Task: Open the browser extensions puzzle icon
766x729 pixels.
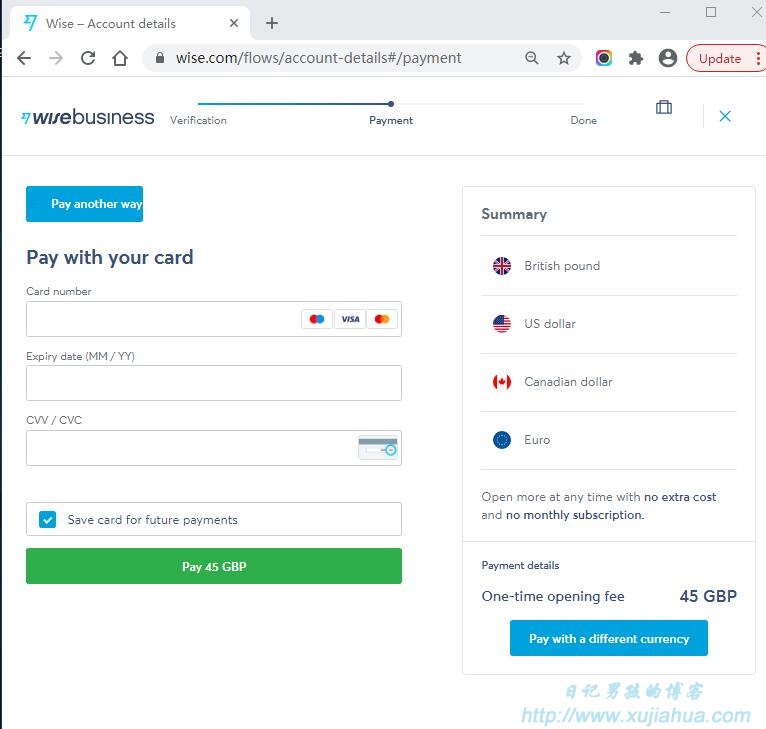Action: click(x=636, y=58)
